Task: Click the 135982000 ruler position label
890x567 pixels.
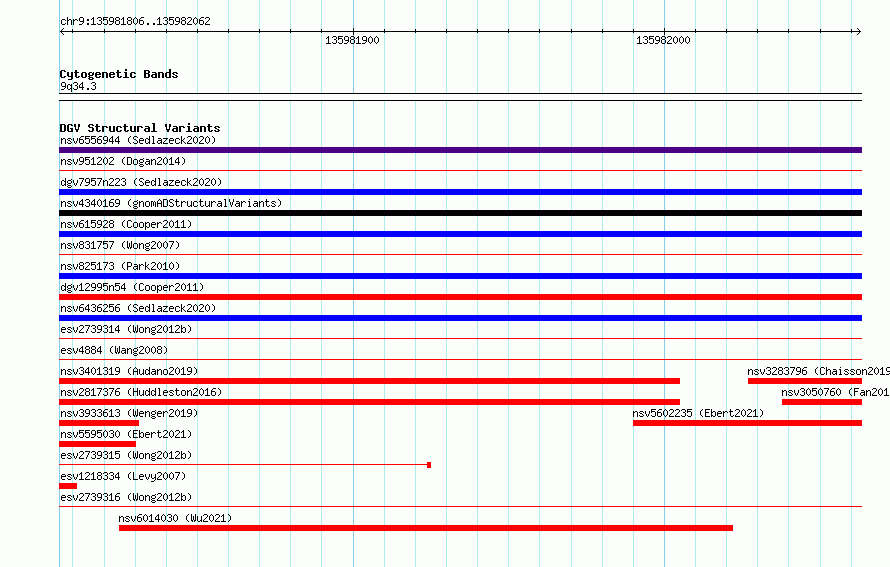Action: coord(663,40)
